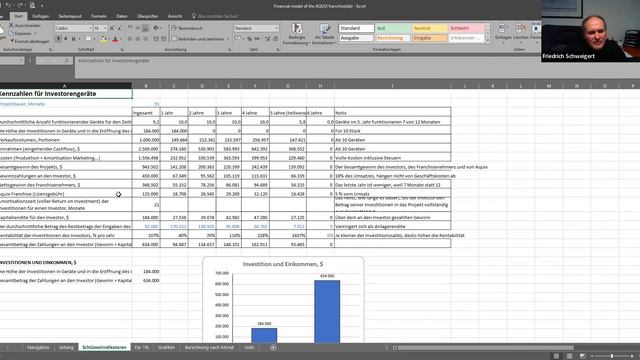The width and height of the screenshot is (640, 360).
Task: Click the horizontal scrollbar
Action: click(x=486, y=348)
